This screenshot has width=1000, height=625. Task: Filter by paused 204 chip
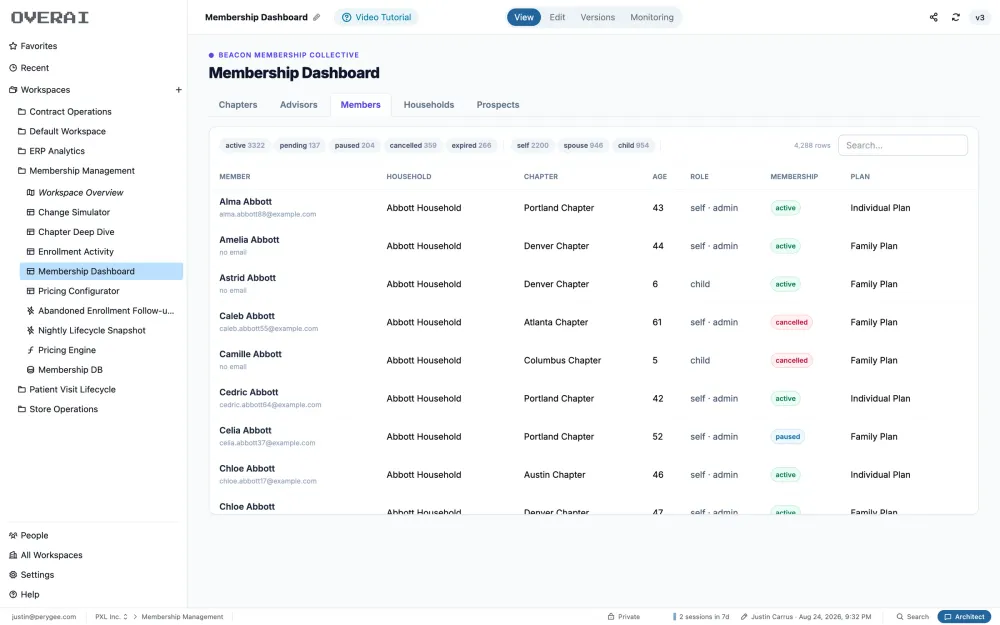355,145
